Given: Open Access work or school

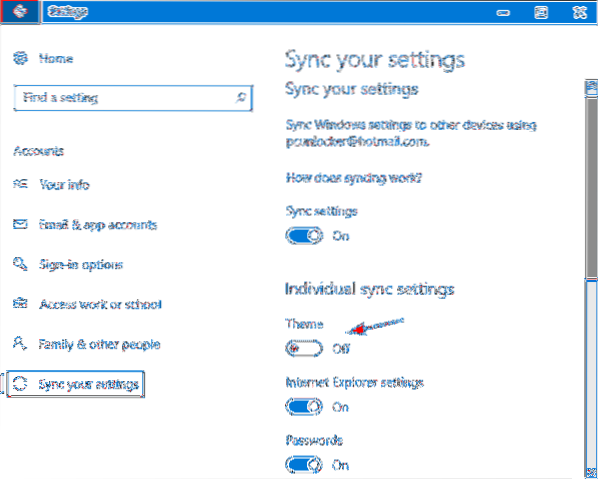Looking at the screenshot, I should point(100,304).
